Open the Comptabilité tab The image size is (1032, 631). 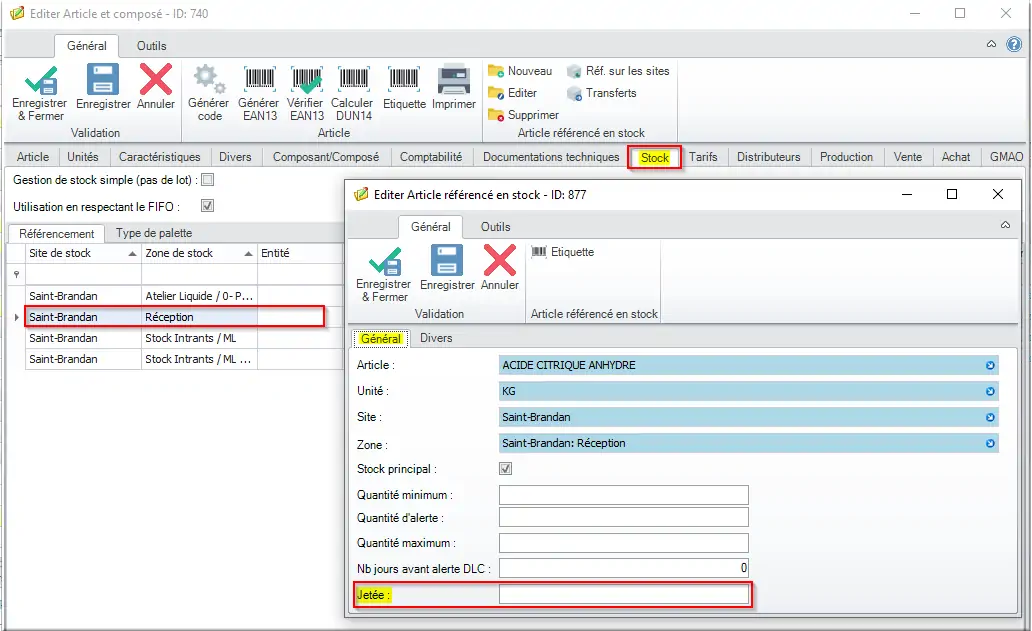click(431, 157)
